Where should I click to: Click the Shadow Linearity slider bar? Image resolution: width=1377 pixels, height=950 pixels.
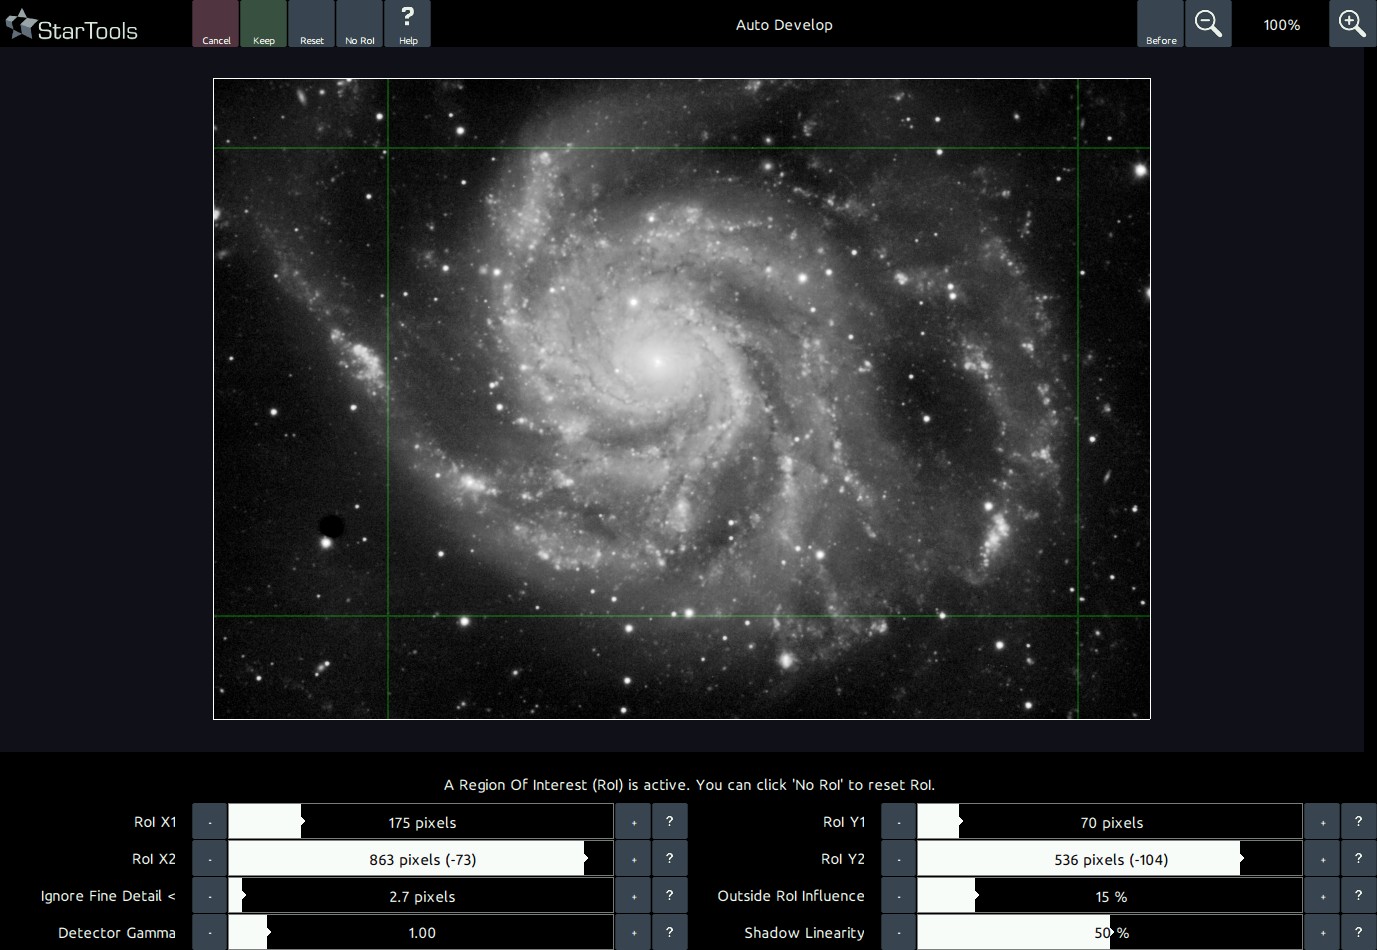point(1110,933)
